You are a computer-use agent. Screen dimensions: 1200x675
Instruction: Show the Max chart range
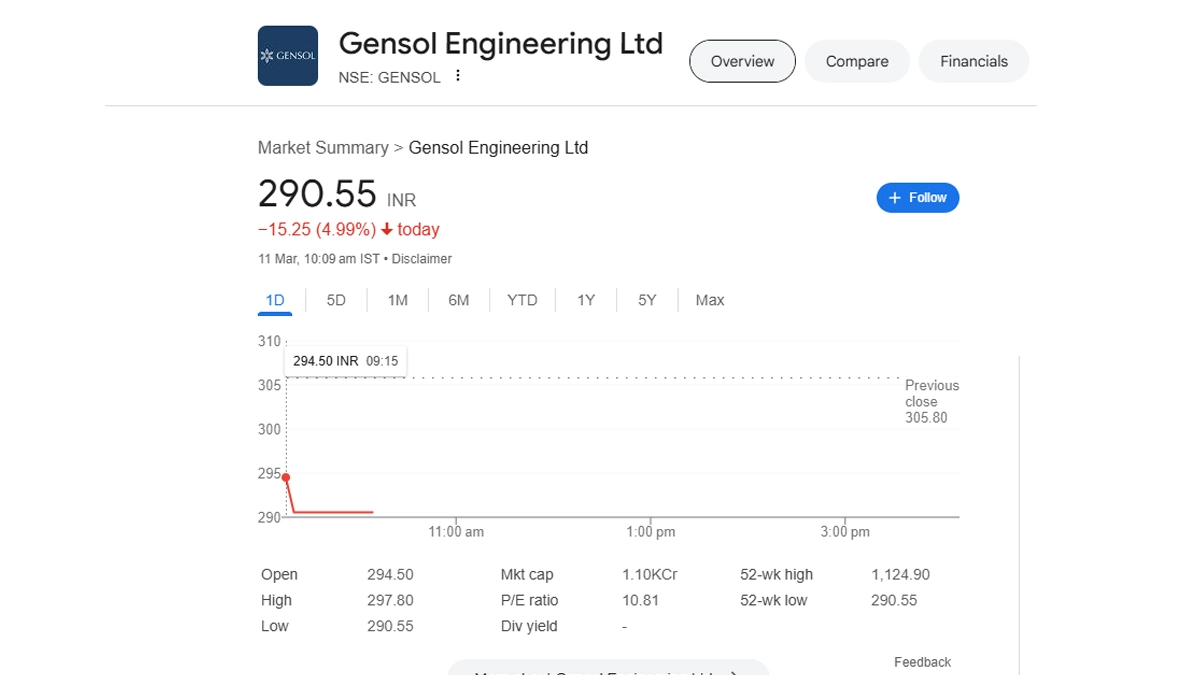point(710,300)
